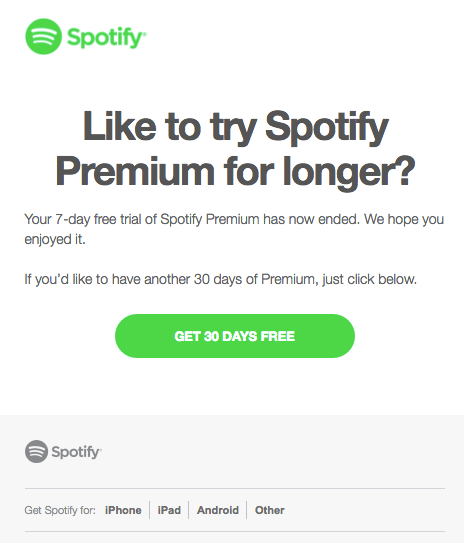This screenshot has height=543, width=464.
Task: Open the iPad download link
Action: tap(169, 510)
